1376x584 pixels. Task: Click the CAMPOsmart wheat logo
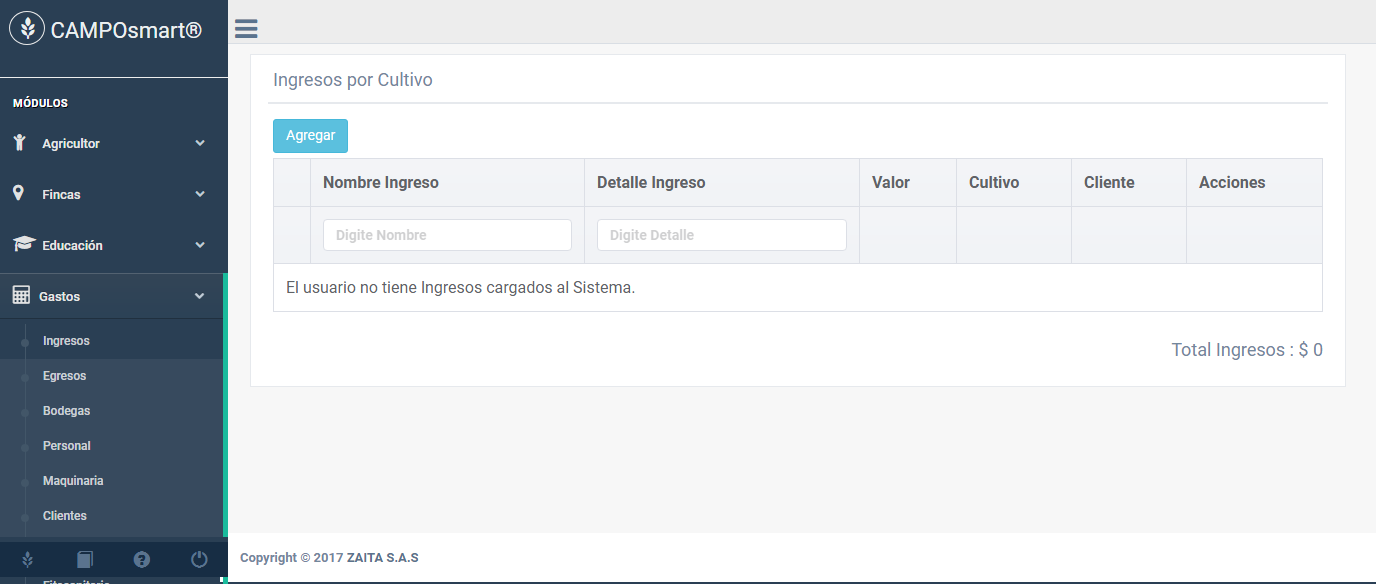pos(27,29)
